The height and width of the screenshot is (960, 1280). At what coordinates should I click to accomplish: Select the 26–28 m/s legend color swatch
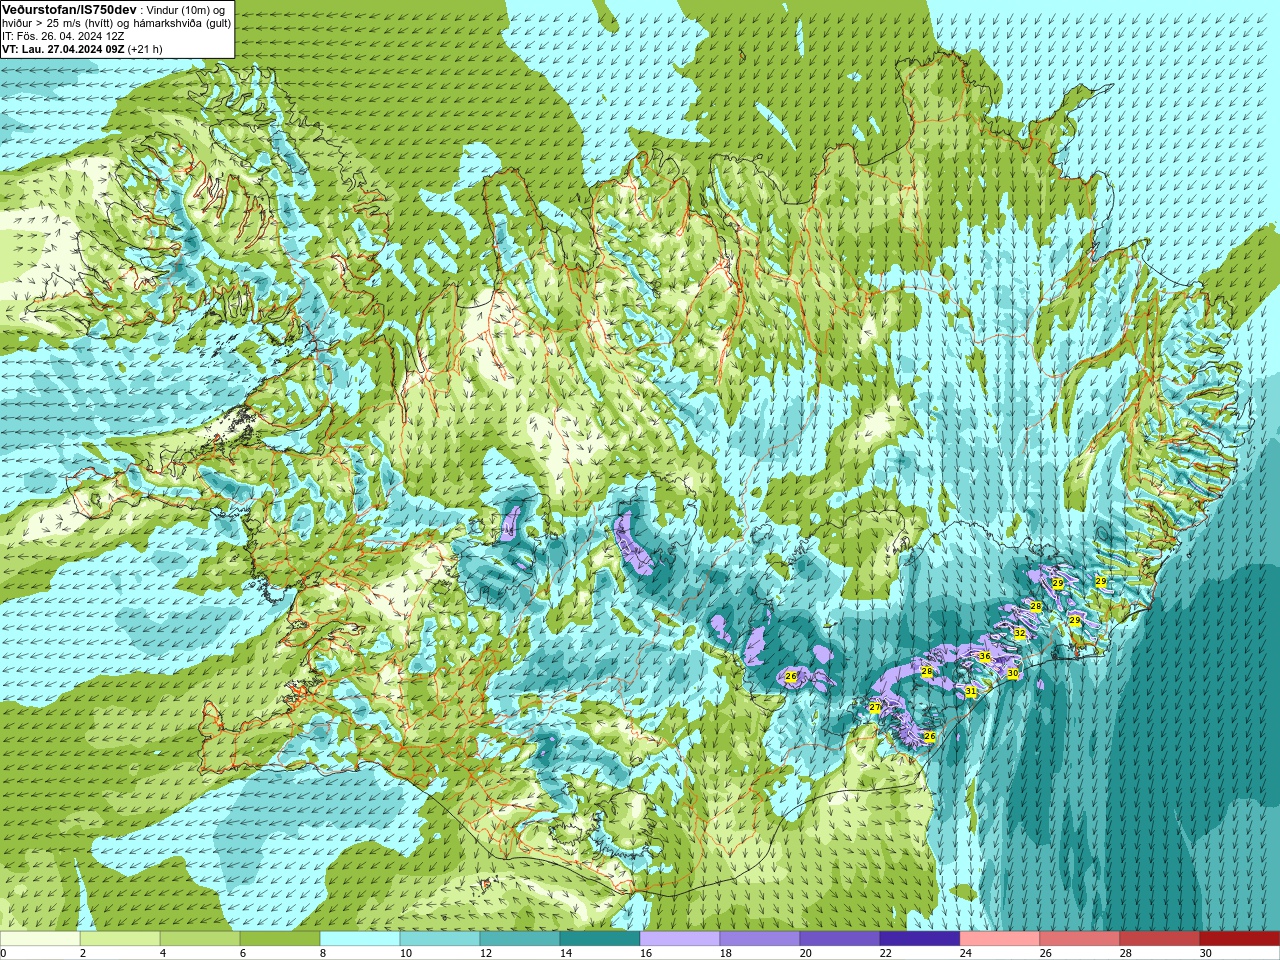point(1080,939)
